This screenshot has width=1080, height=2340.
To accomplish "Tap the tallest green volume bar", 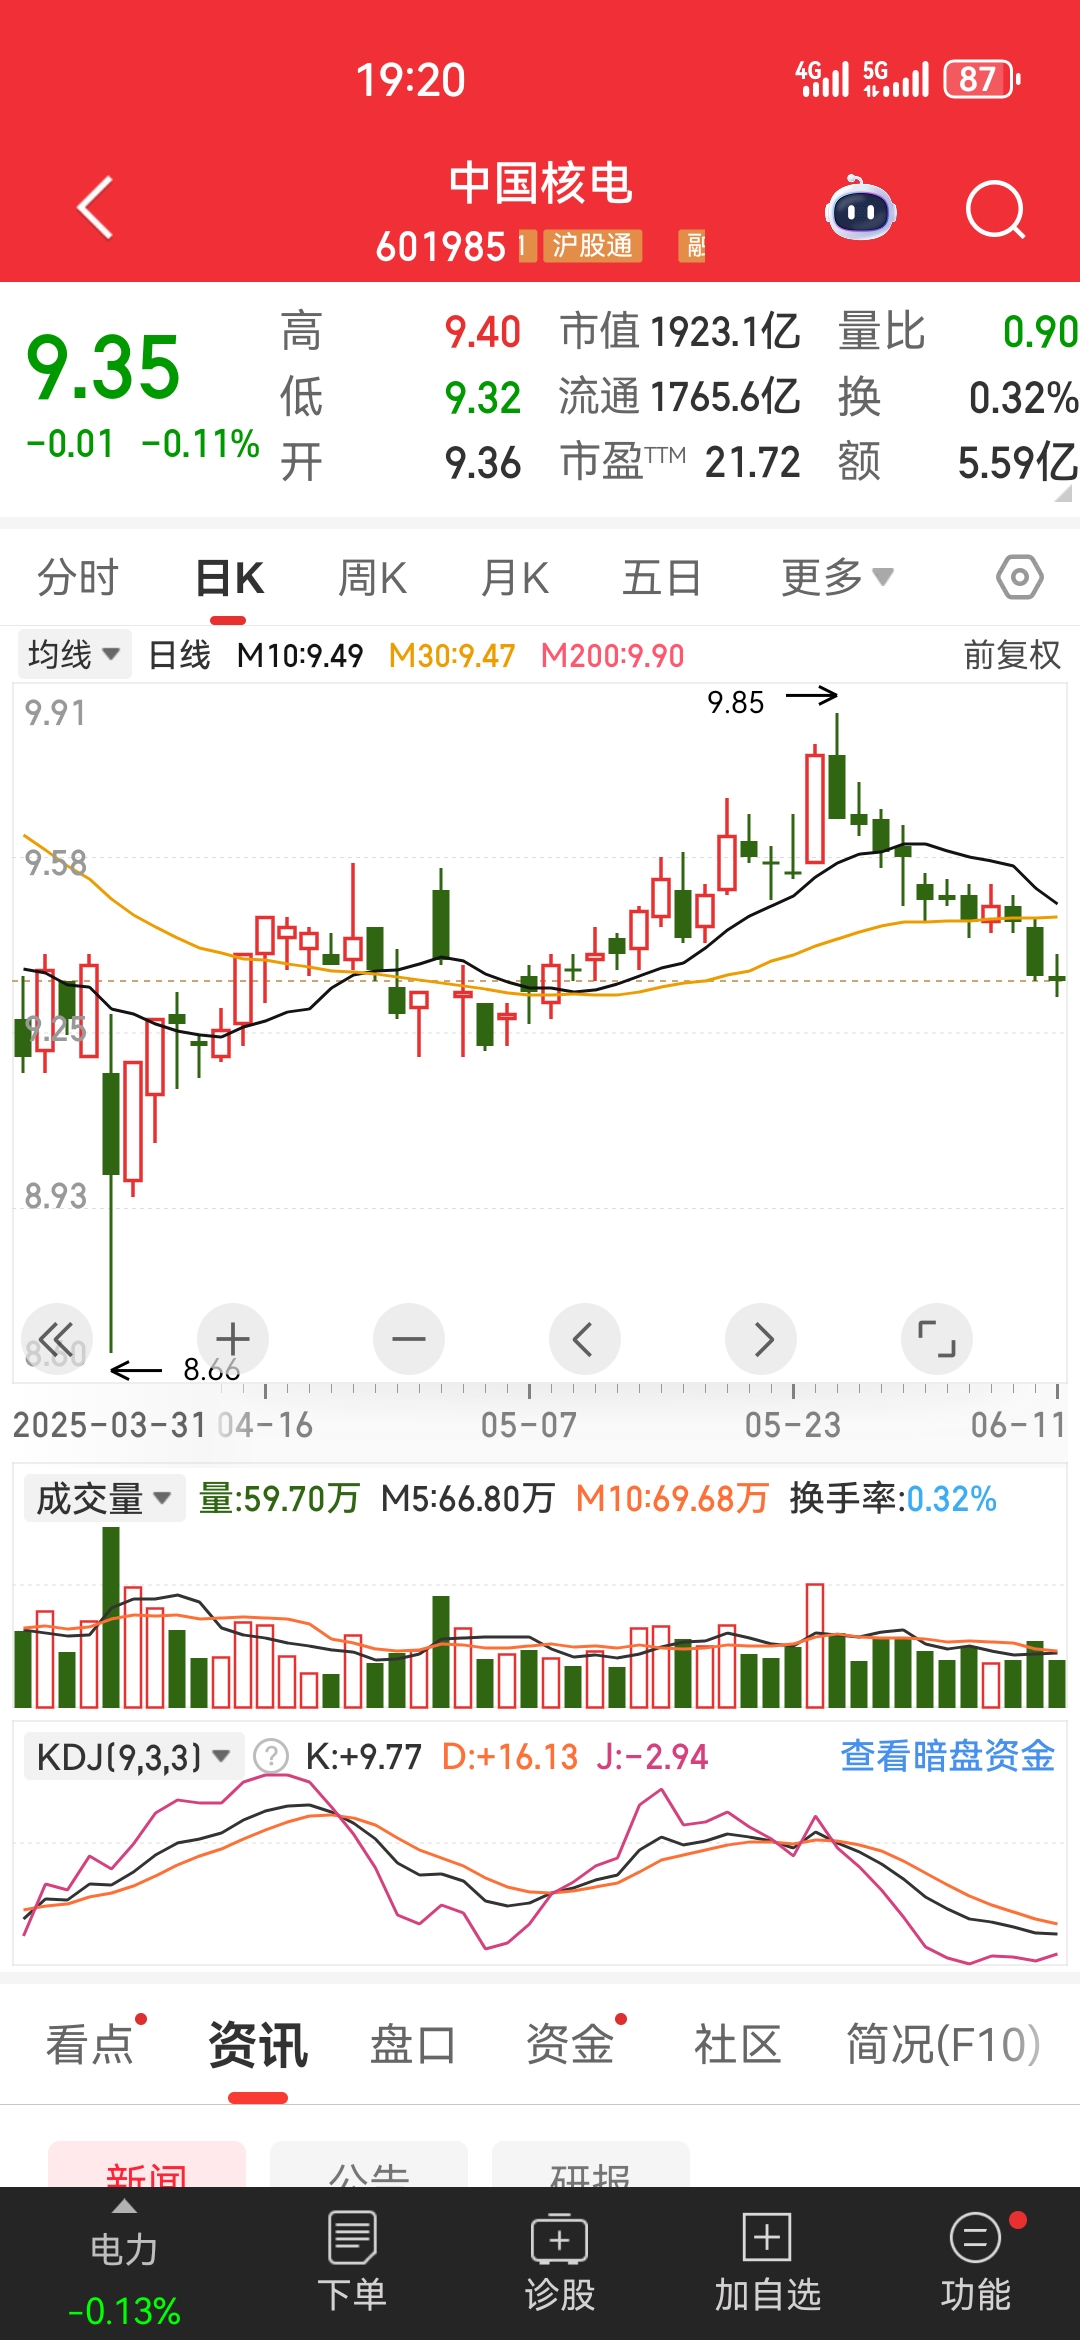I will click(x=111, y=1617).
